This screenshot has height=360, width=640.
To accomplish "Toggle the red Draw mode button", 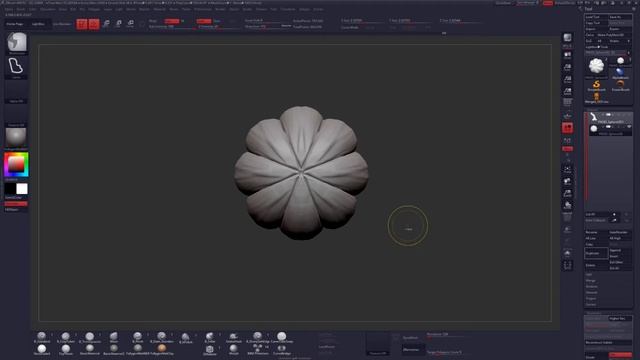I will pyautogui.click(x=94, y=24).
